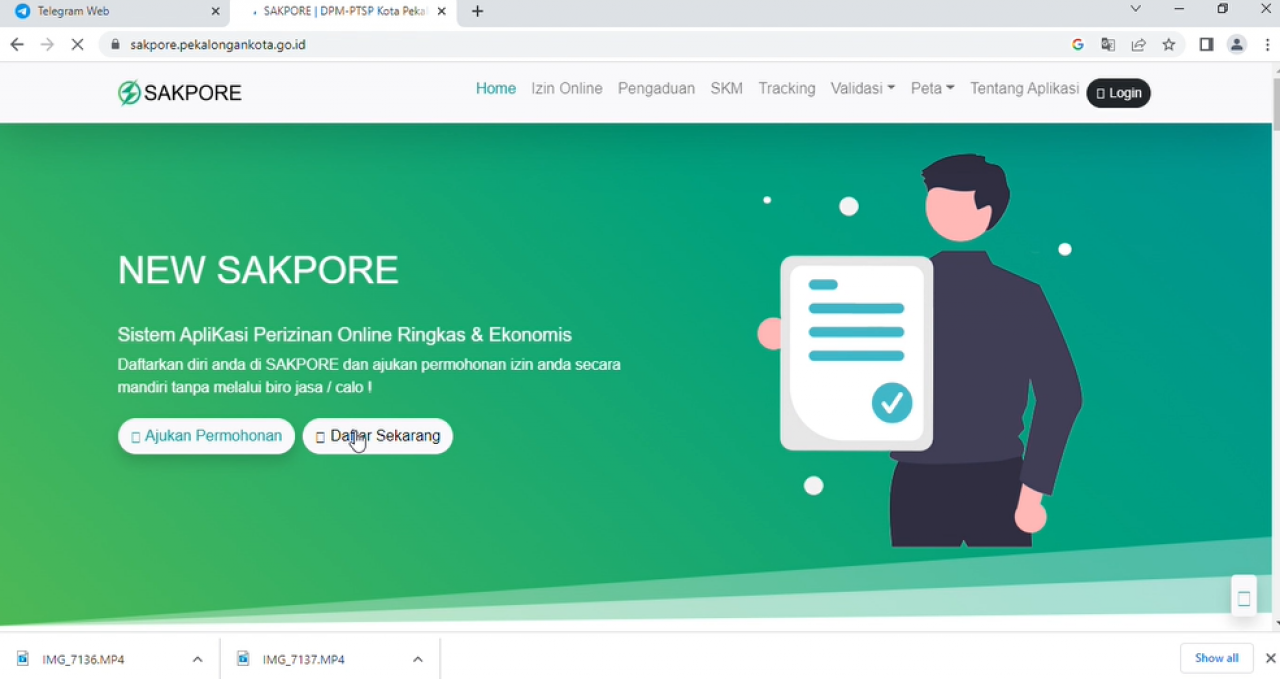Open the IMG_7136.MP4 download

[83, 659]
